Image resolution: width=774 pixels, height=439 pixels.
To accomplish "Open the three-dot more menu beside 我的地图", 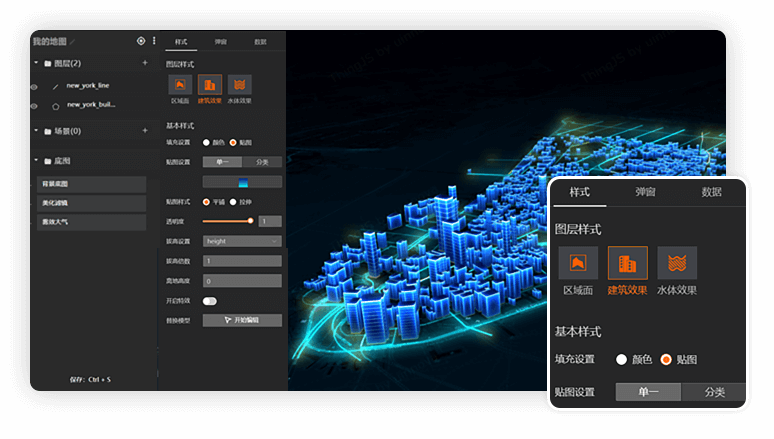I will pos(153,41).
